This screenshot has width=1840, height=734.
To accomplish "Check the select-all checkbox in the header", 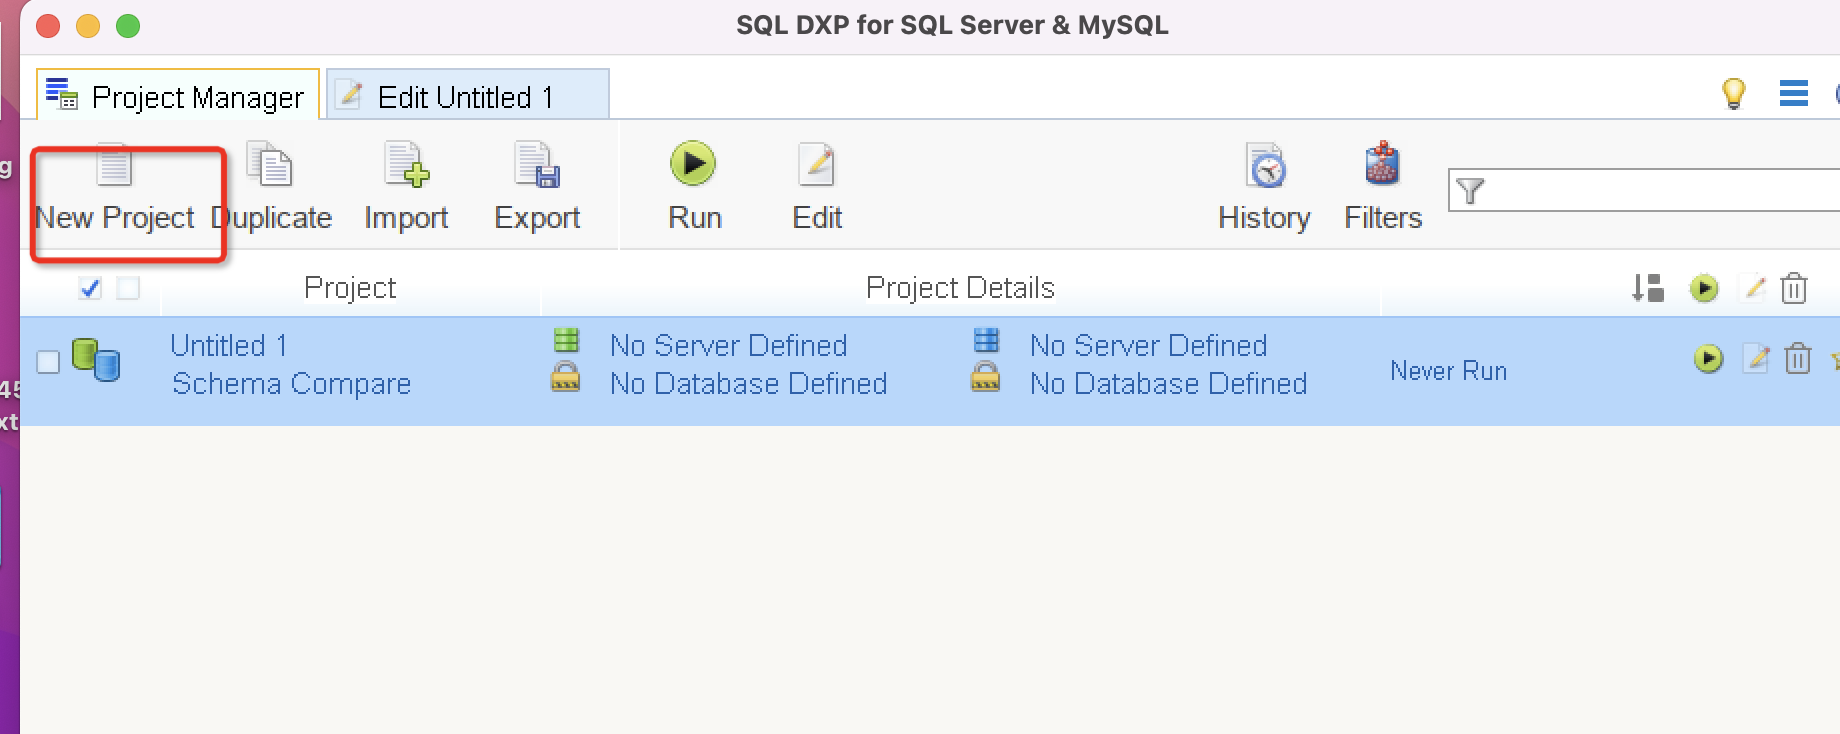I will (x=90, y=288).
